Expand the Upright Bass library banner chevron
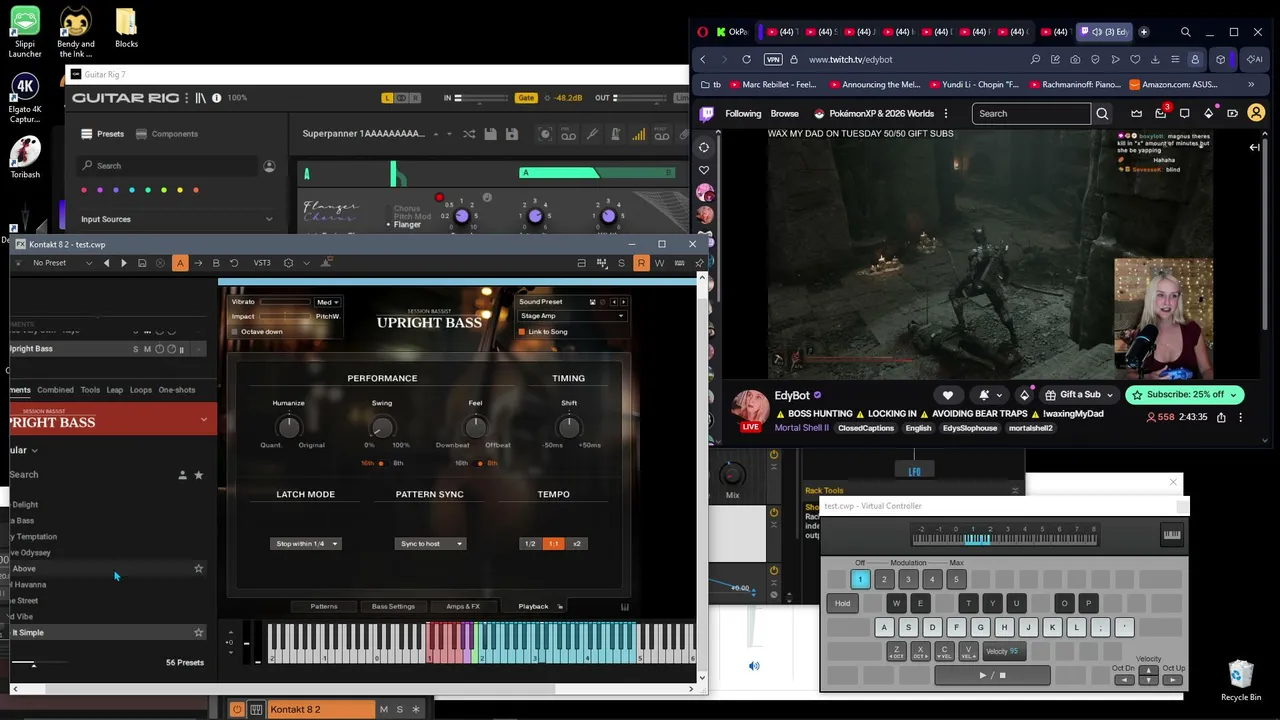1280x720 pixels. (x=204, y=420)
